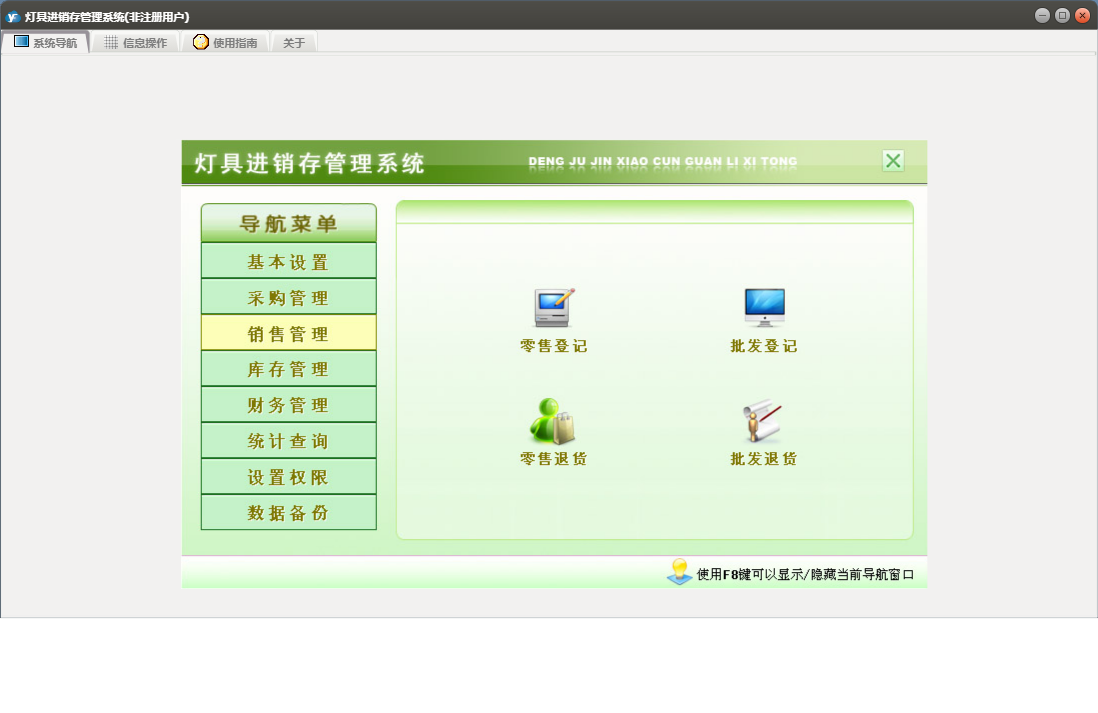
Task: Switch to the 系统导航 tab
Action: tap(46, 43)
